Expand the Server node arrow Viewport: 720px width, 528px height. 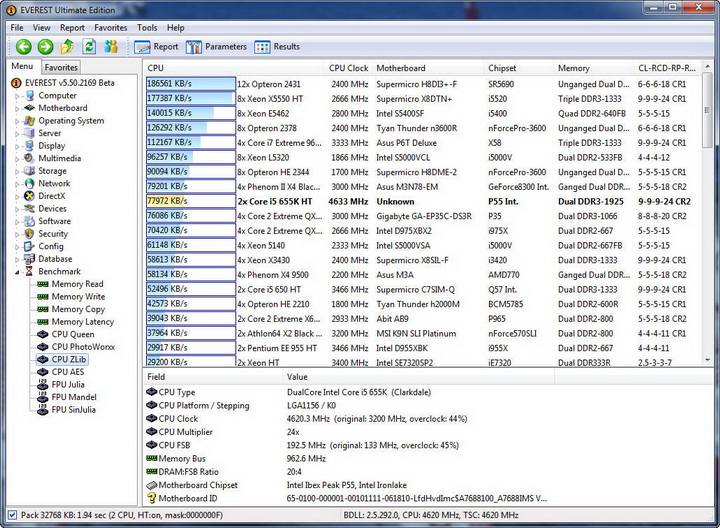[x=17, y=134]
